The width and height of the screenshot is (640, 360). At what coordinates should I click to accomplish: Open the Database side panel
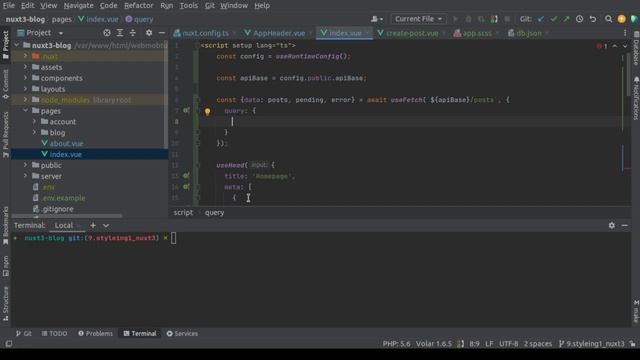coord(636,49)
